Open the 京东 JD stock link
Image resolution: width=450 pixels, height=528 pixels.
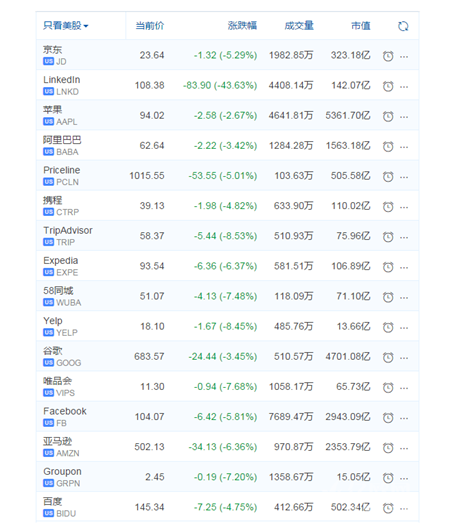tap(55, 55)
